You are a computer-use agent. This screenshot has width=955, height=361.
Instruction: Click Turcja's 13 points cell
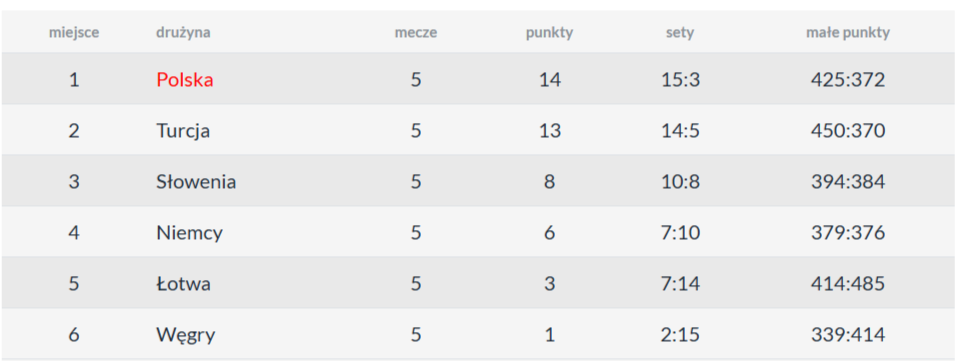point(549,131)
